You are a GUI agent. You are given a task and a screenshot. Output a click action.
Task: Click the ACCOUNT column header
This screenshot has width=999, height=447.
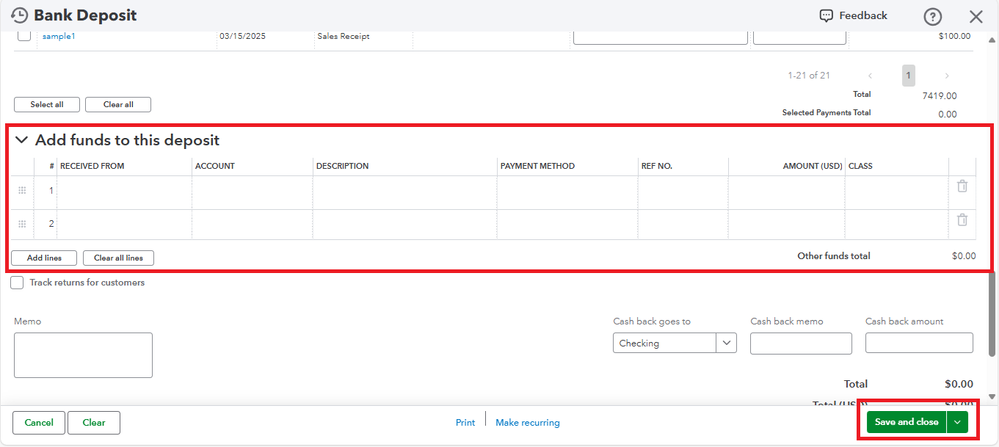pos(215,166)
